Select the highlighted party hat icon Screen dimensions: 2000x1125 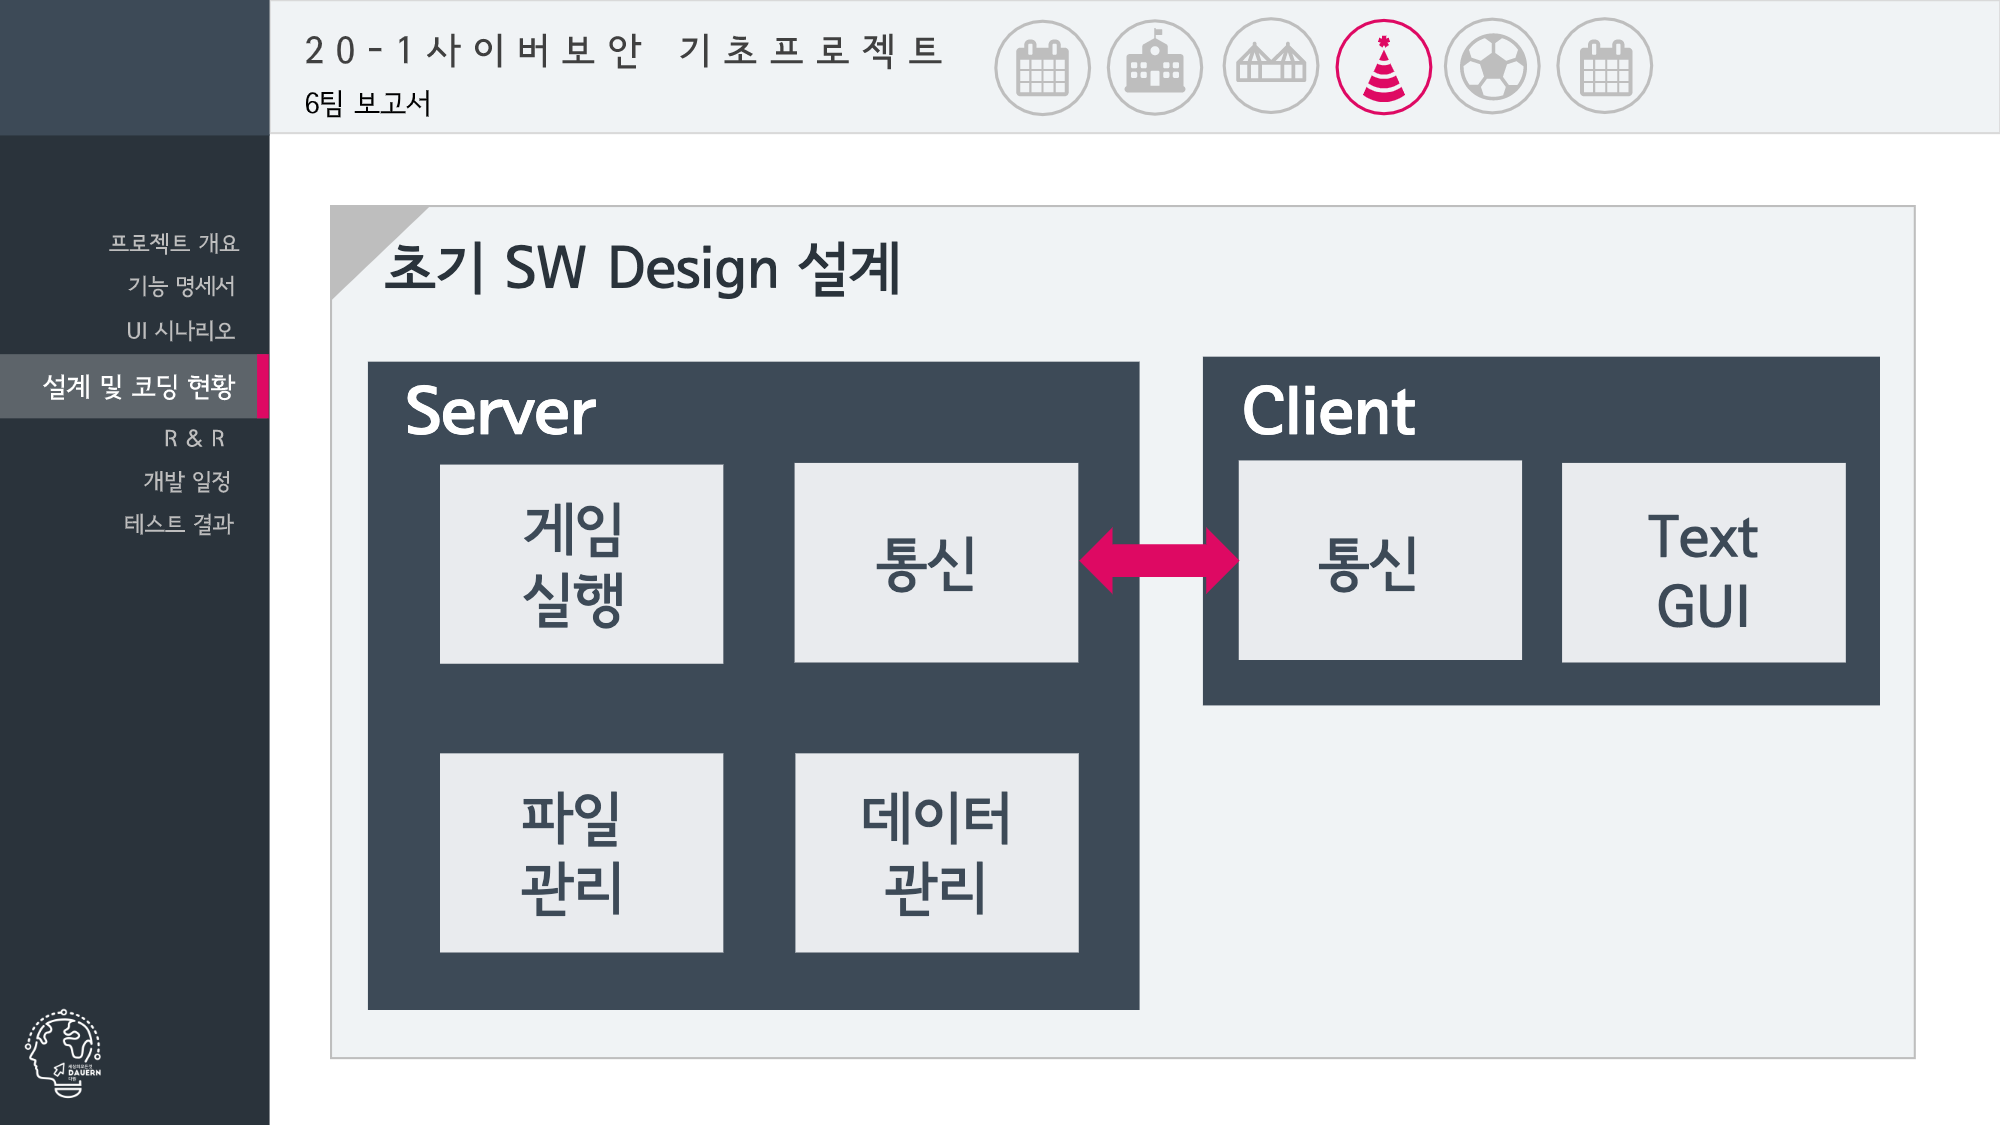[1381, 65]
